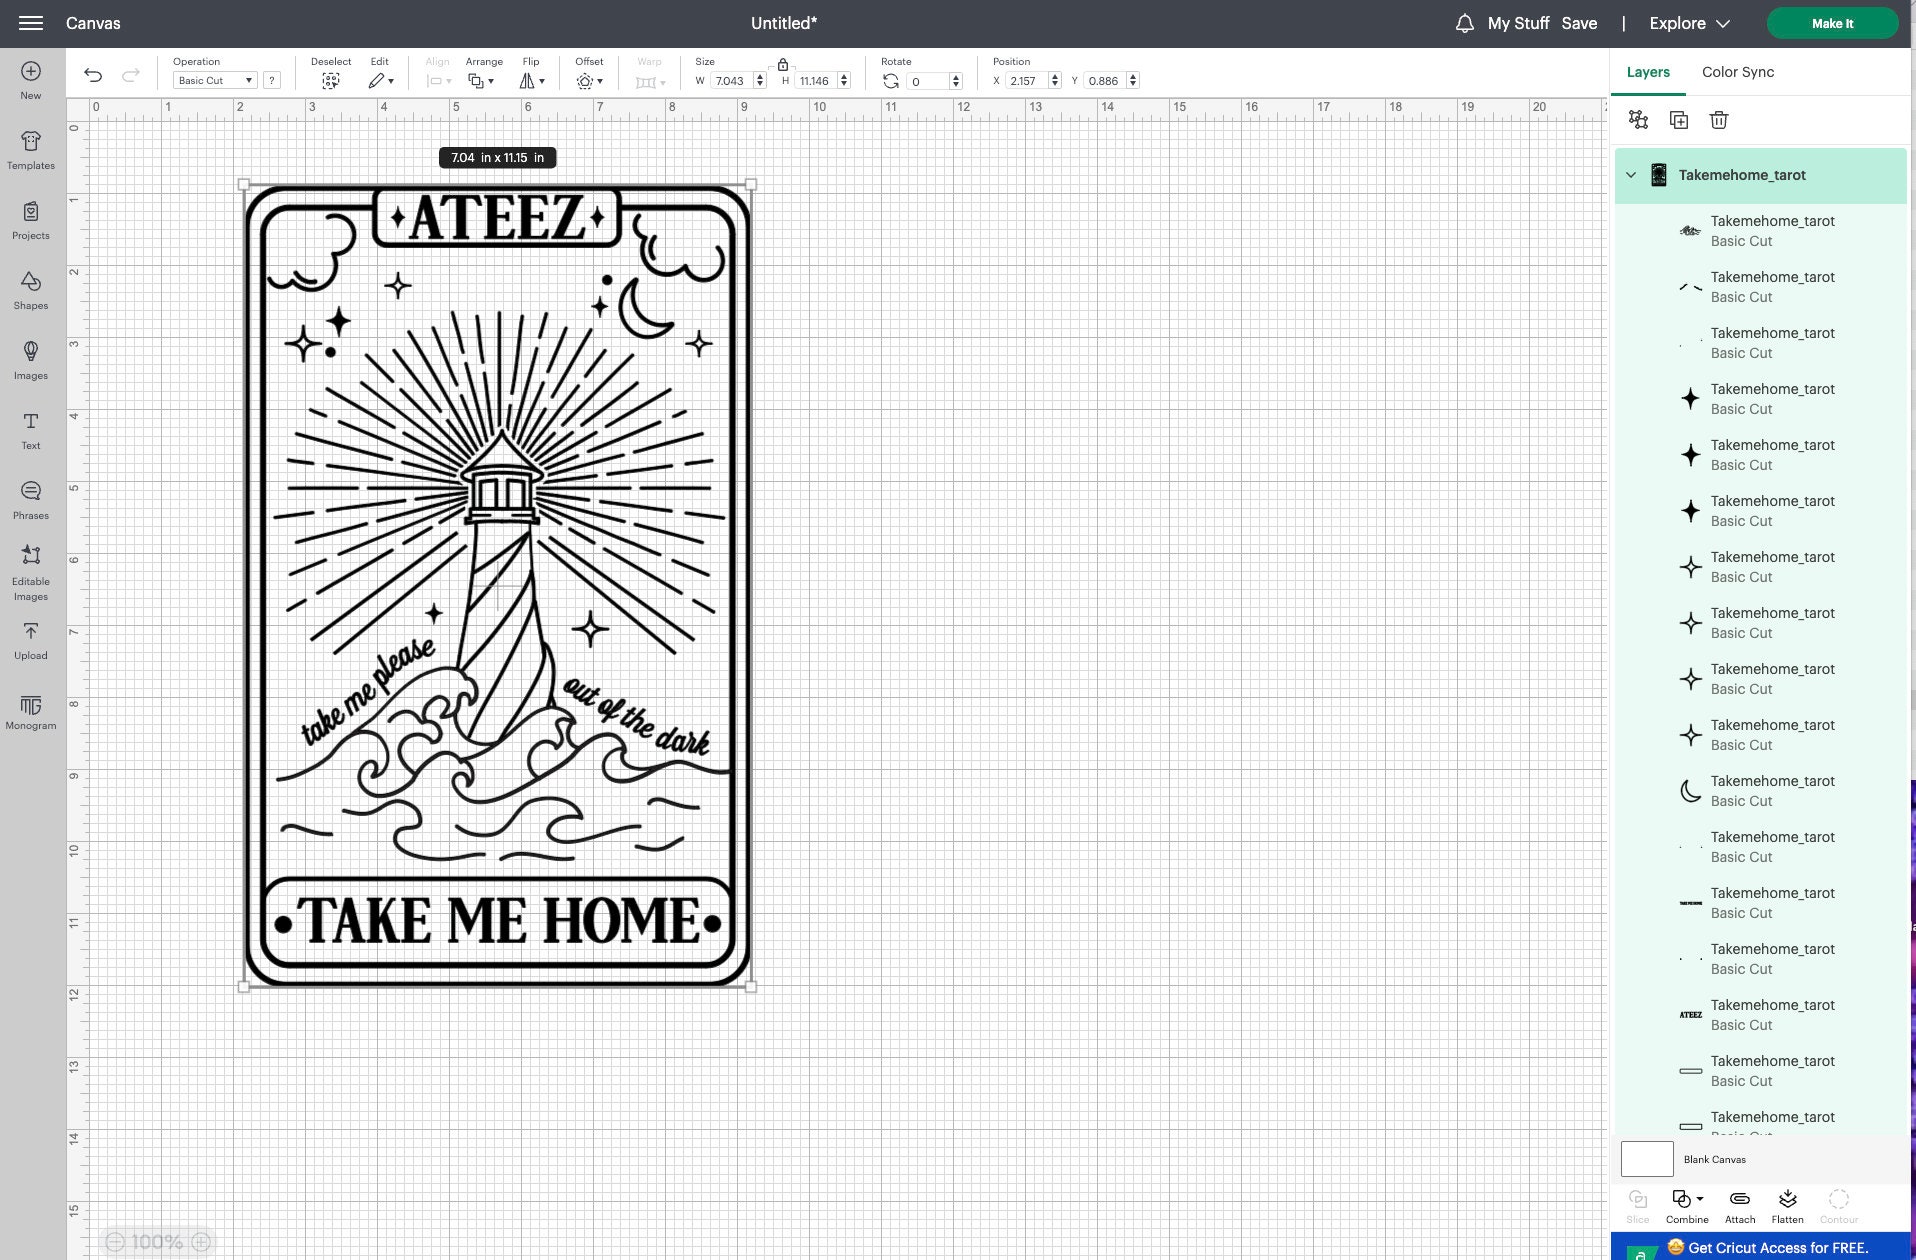Toggle the size aspect ratio lock
The width and height of the screenshot is (1916, 1260).
click(783, 64)
